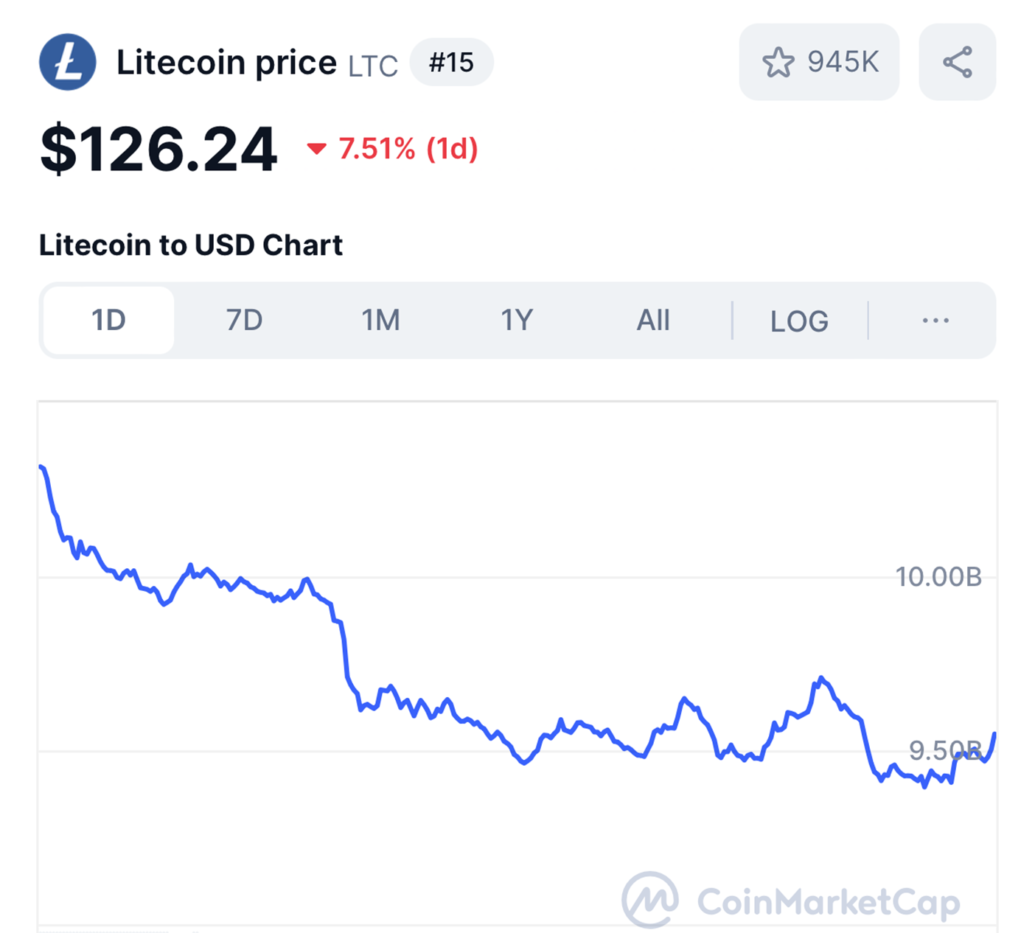Click the Litecoin logo icon
1035x933 pixels.
(67, 62)
